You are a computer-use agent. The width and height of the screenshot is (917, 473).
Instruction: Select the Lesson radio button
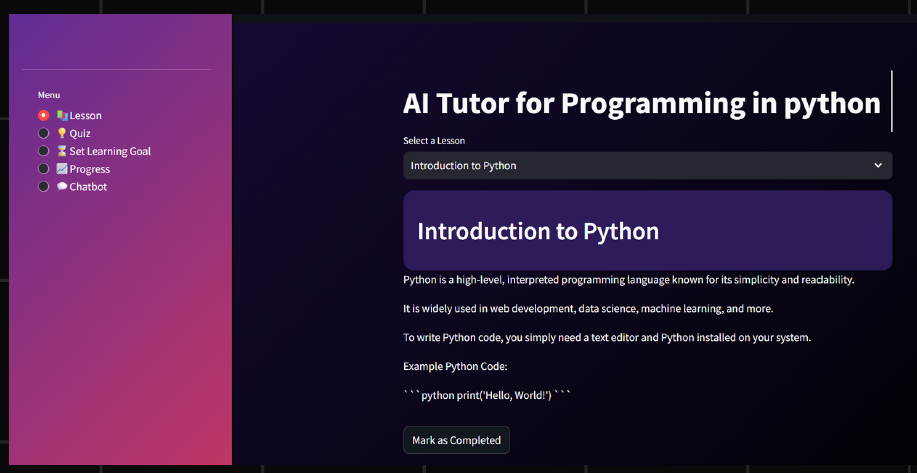tap(43, 116)
